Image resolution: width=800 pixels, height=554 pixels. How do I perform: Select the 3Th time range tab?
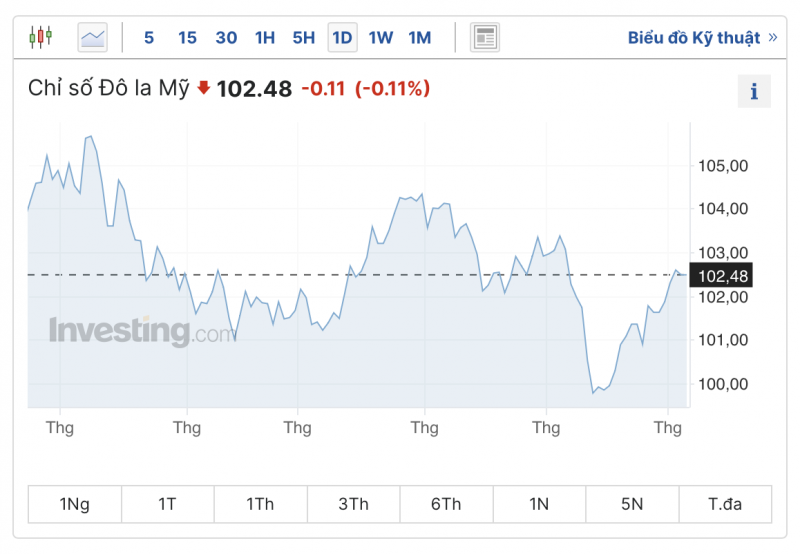354,504
